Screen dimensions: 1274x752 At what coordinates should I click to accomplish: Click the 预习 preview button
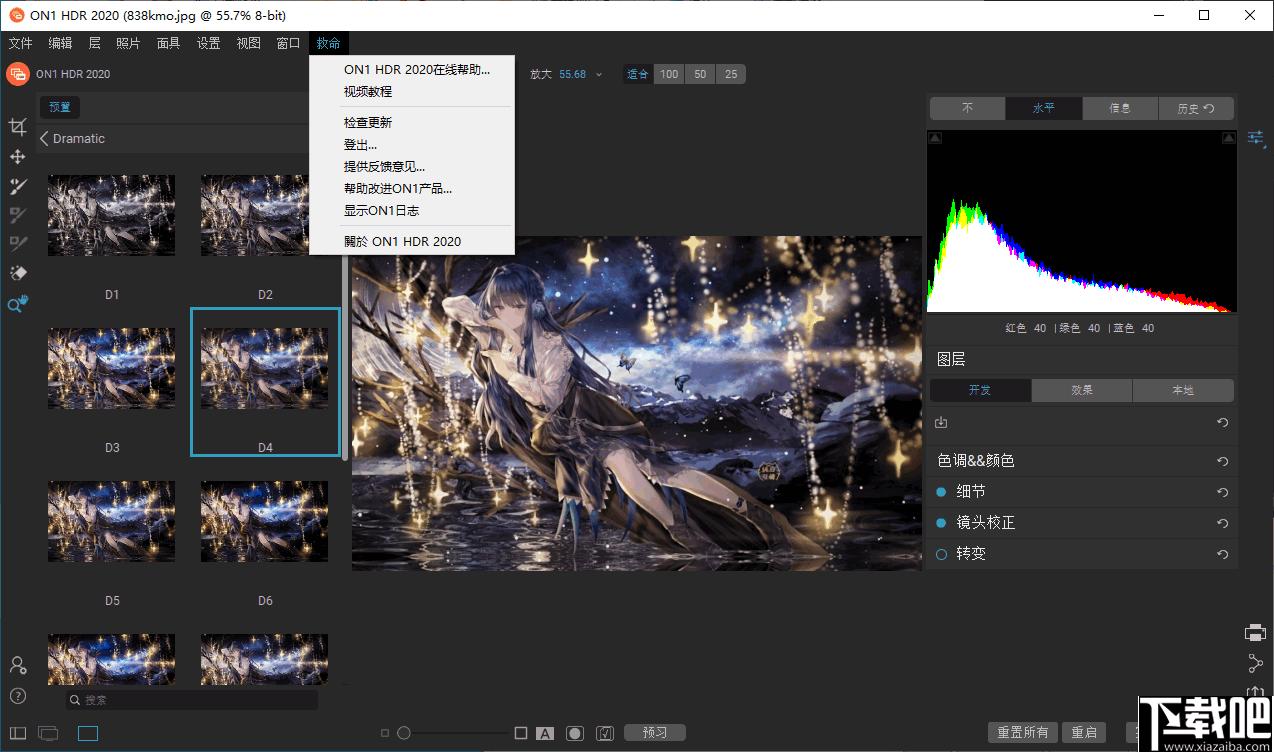point(655,733)
